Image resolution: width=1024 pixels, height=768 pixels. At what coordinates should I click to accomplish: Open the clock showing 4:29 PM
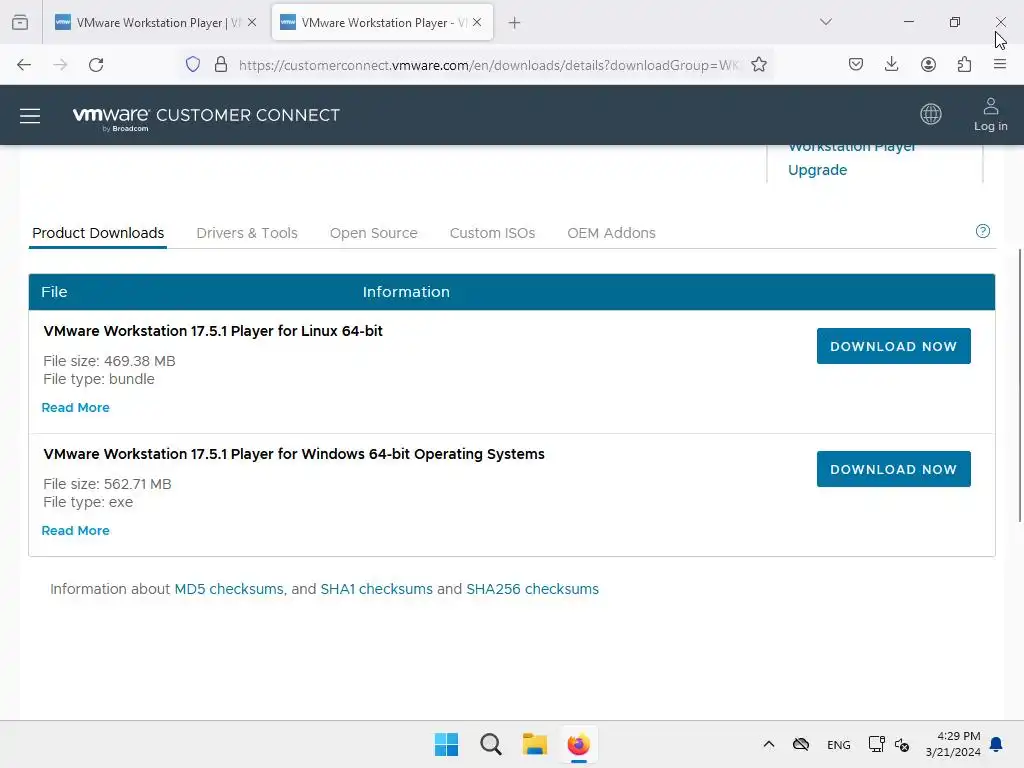[x=953, y=744]
